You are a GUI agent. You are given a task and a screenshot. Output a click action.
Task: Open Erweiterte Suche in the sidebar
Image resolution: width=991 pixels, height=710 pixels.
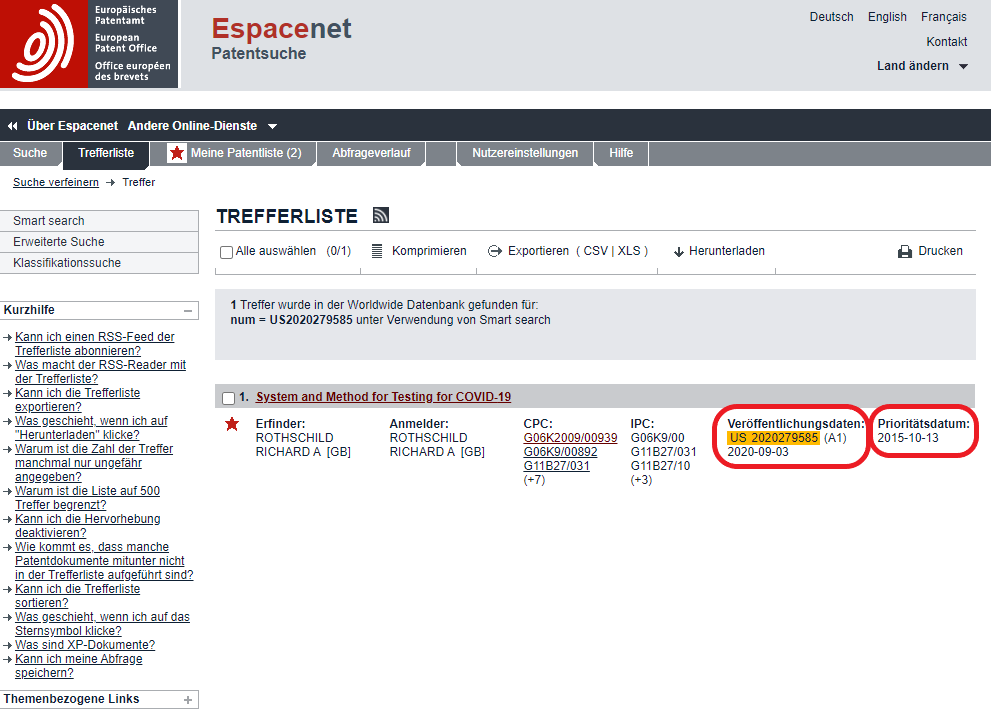99,242
